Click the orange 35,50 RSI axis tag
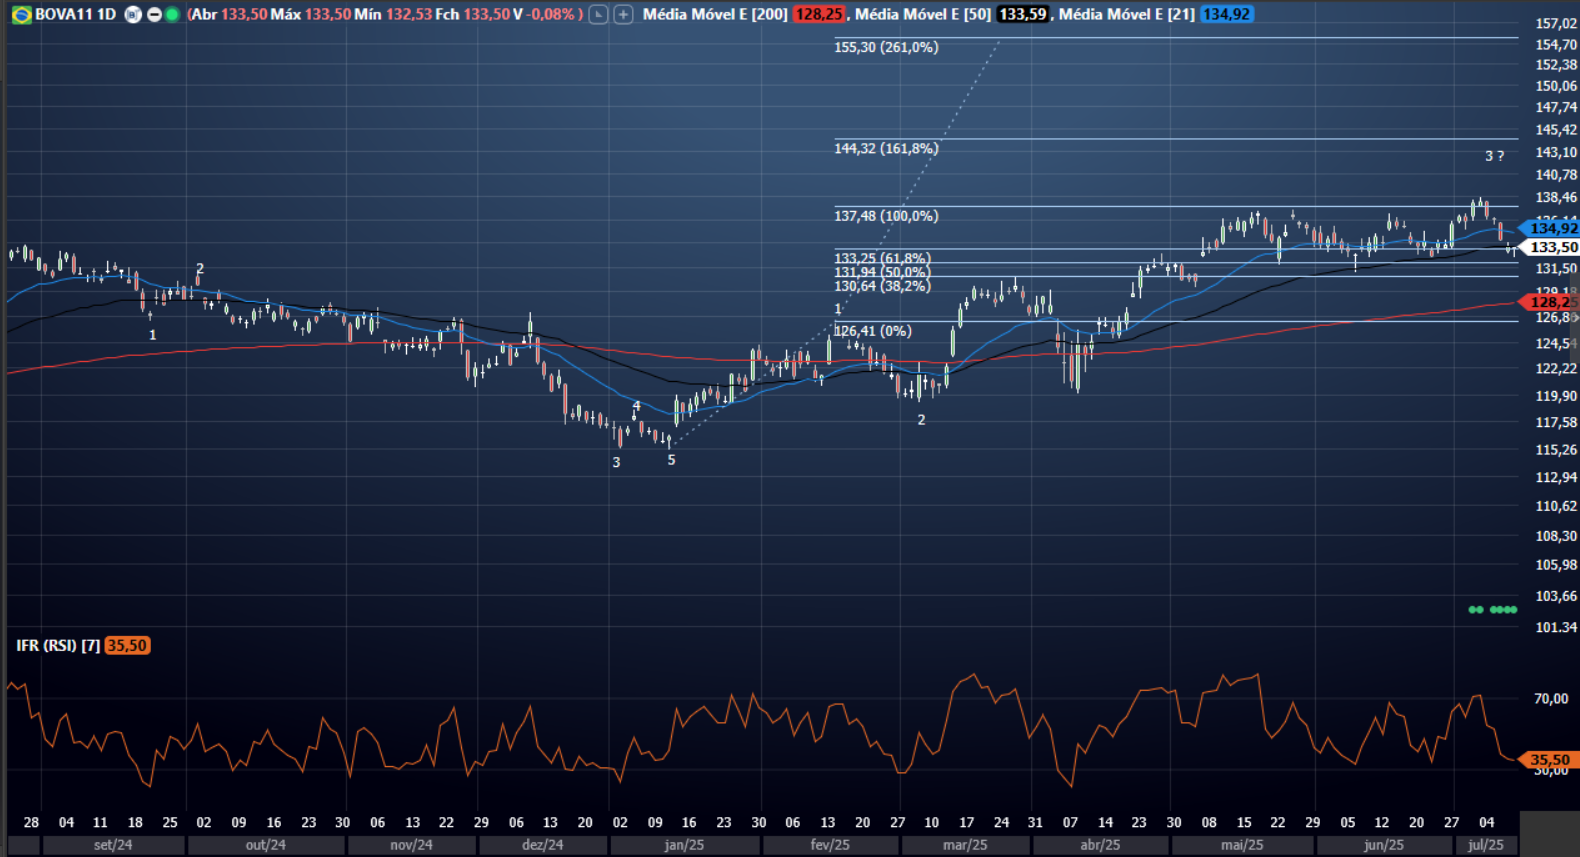The width and height of the screenshot is (1580, 857). pyautogui.click(x=1549, y=760)
